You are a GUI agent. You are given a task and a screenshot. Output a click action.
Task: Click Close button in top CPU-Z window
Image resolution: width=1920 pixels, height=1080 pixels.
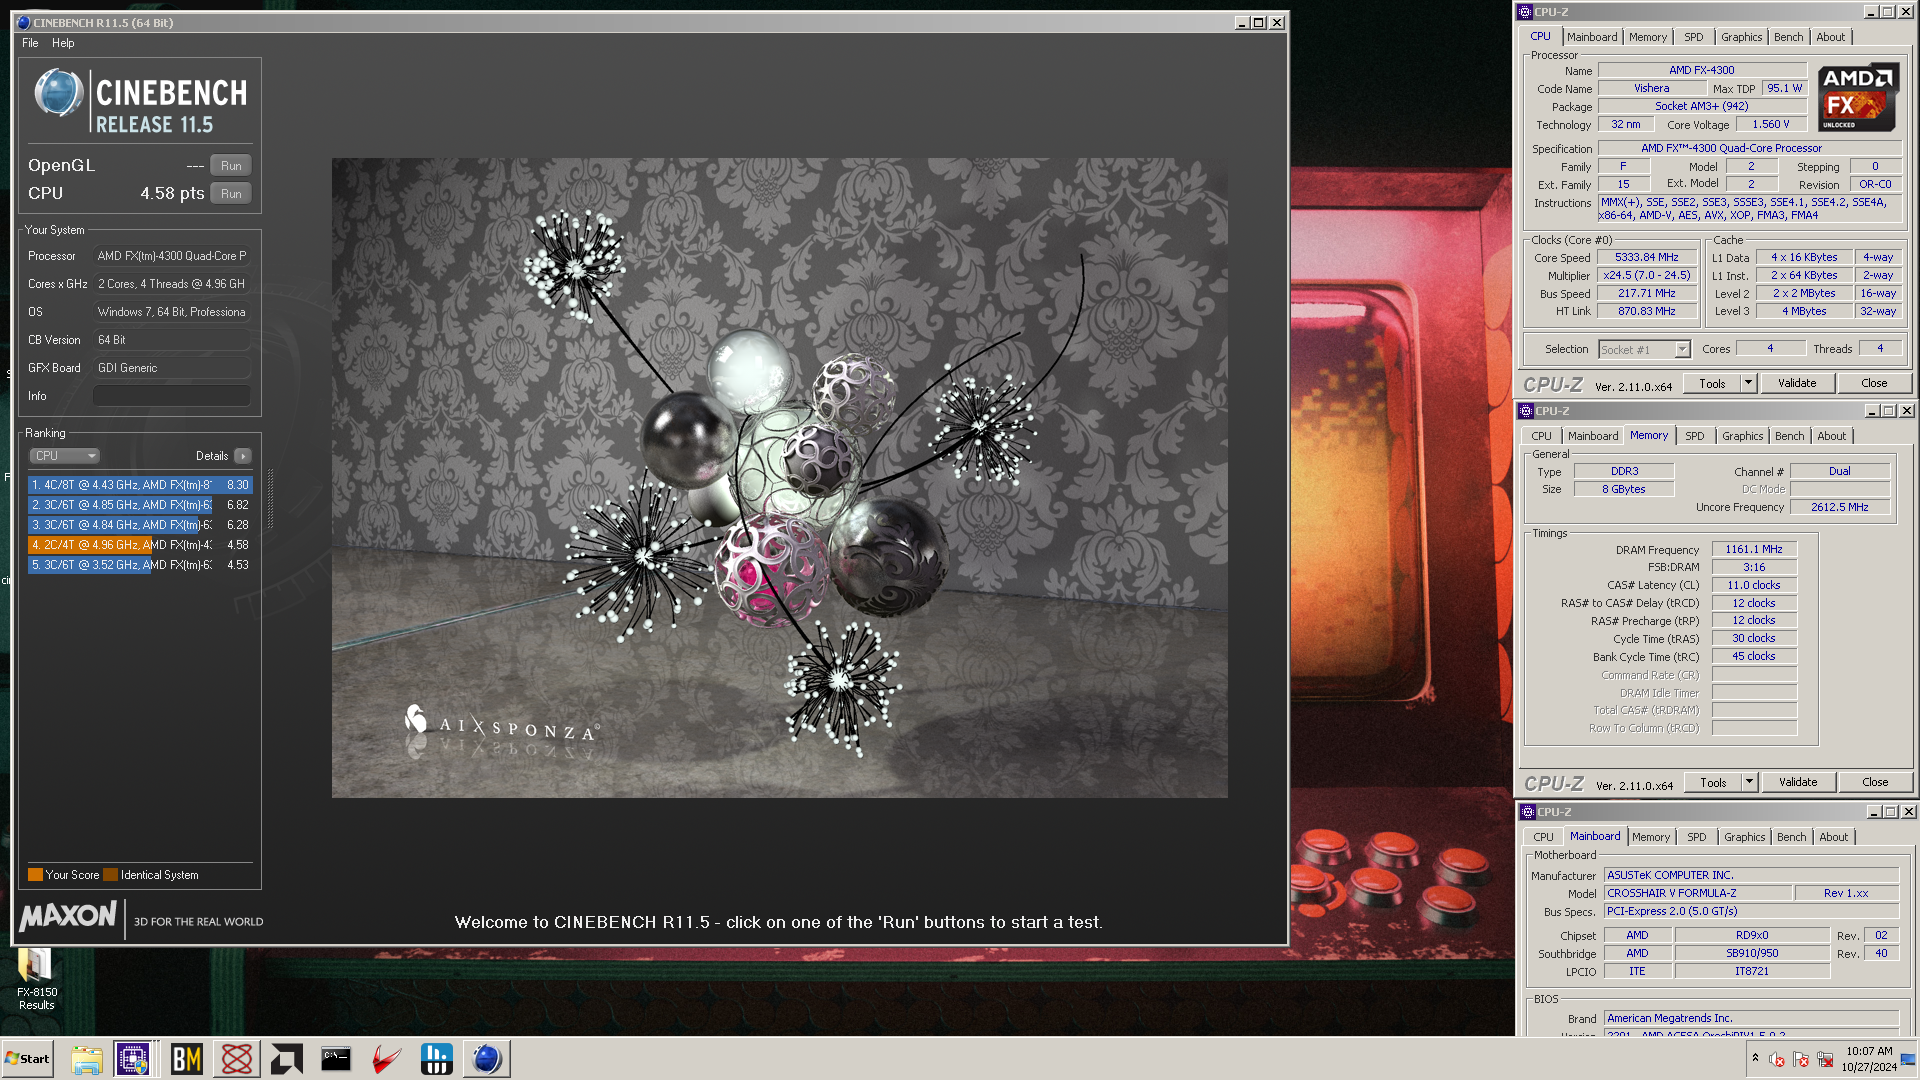(x=1874, y=383)
